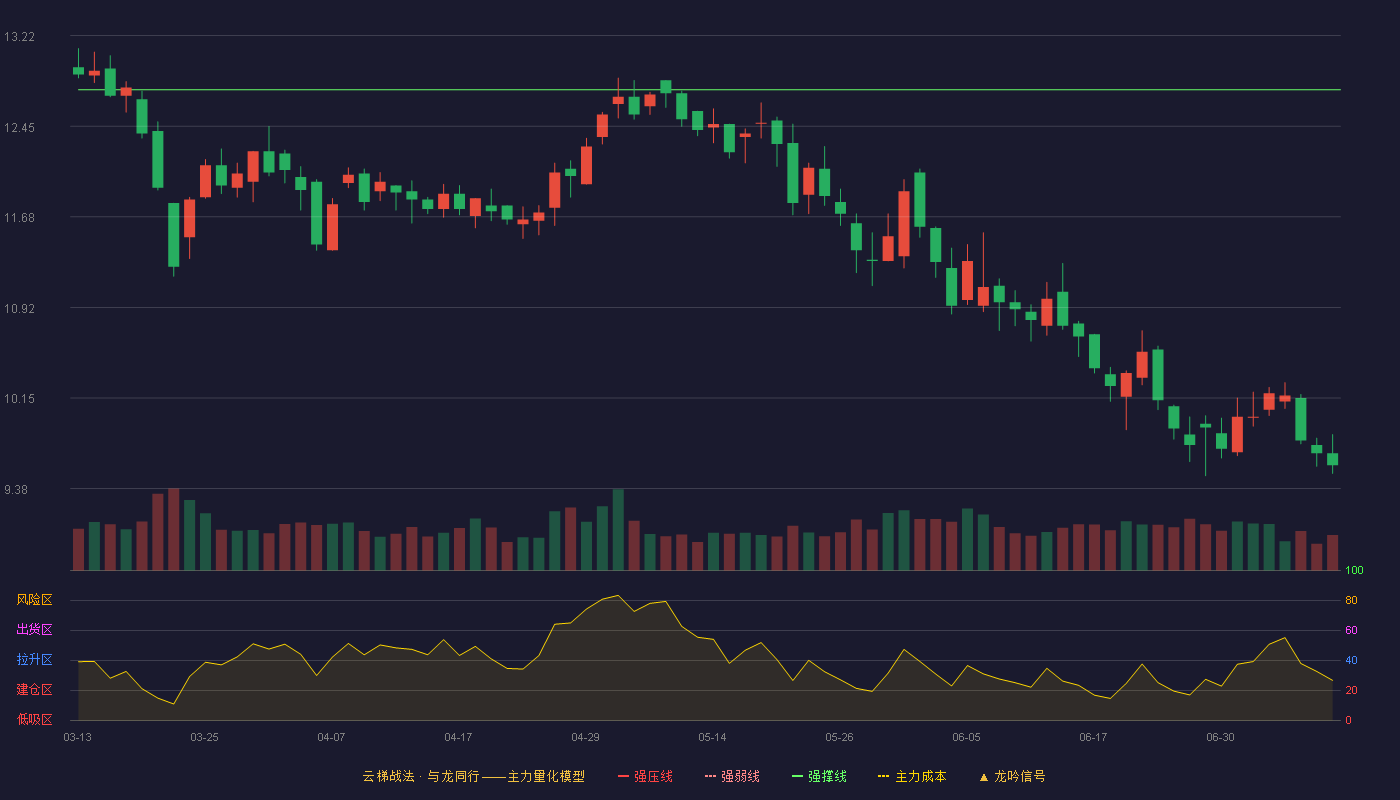Select the 13.22 price axis label

click(19, 37)
